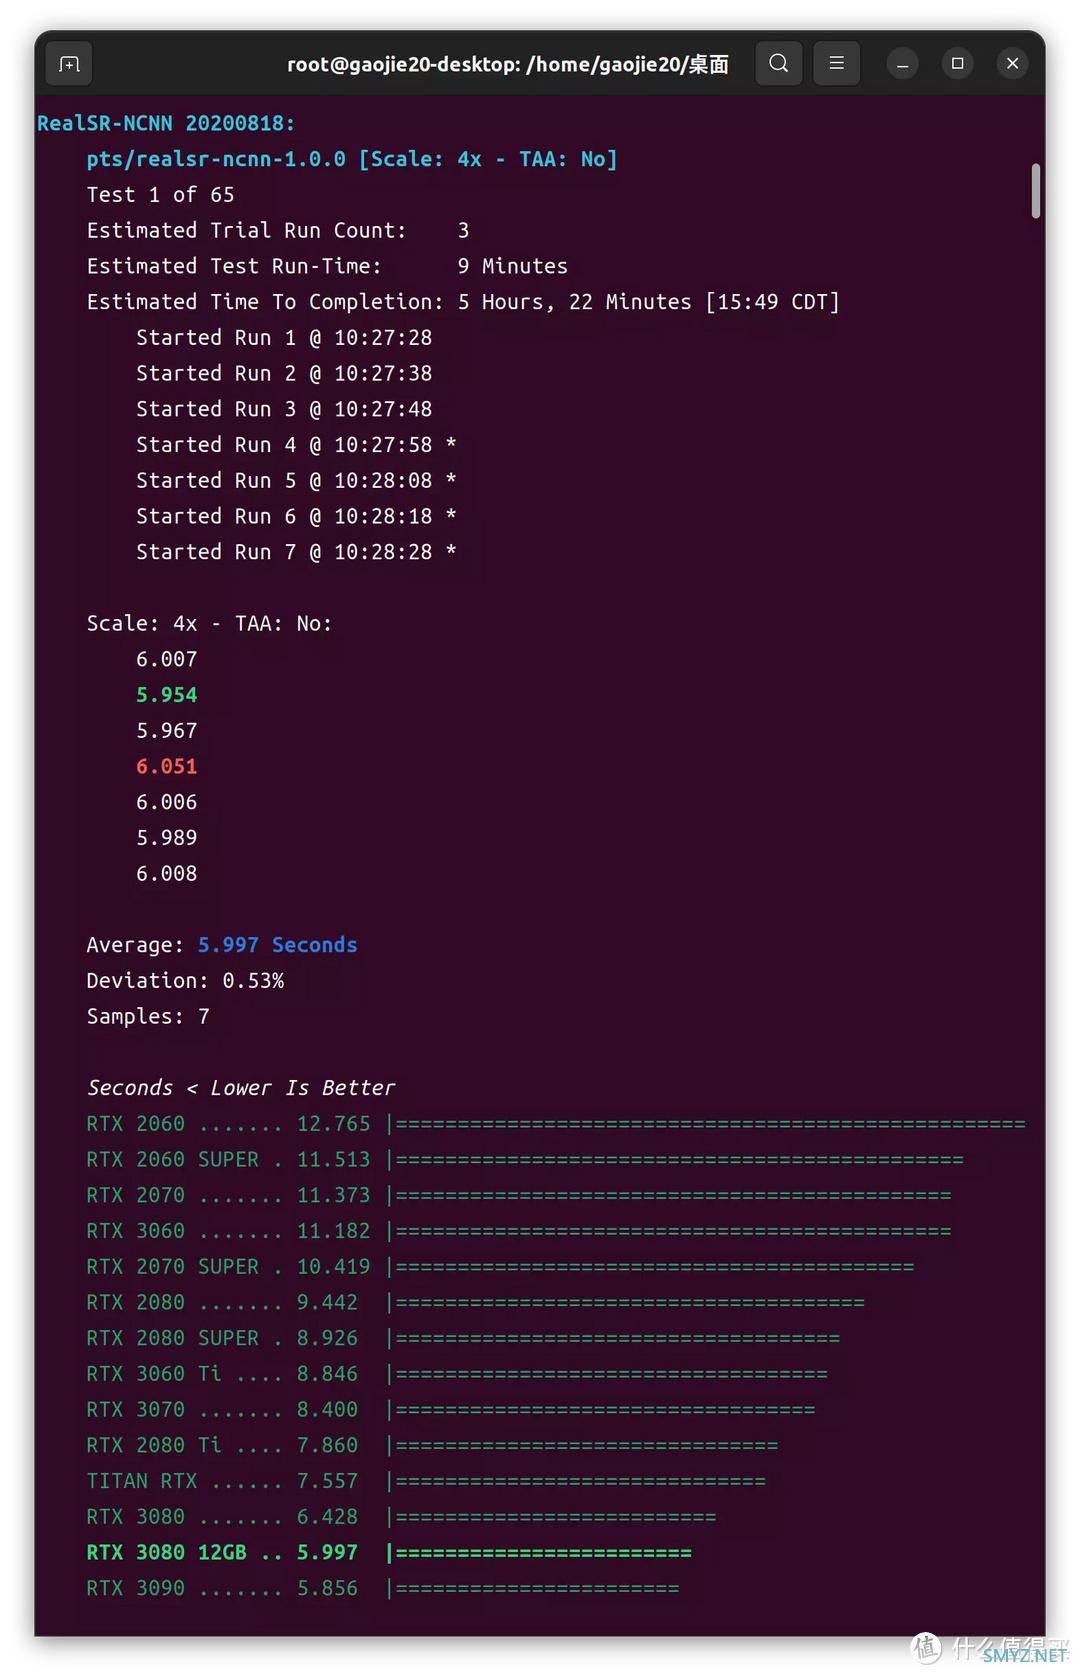1080x1675 pixels.
Task: Open a new terminal tab
Action: click(x=69, y=64)
